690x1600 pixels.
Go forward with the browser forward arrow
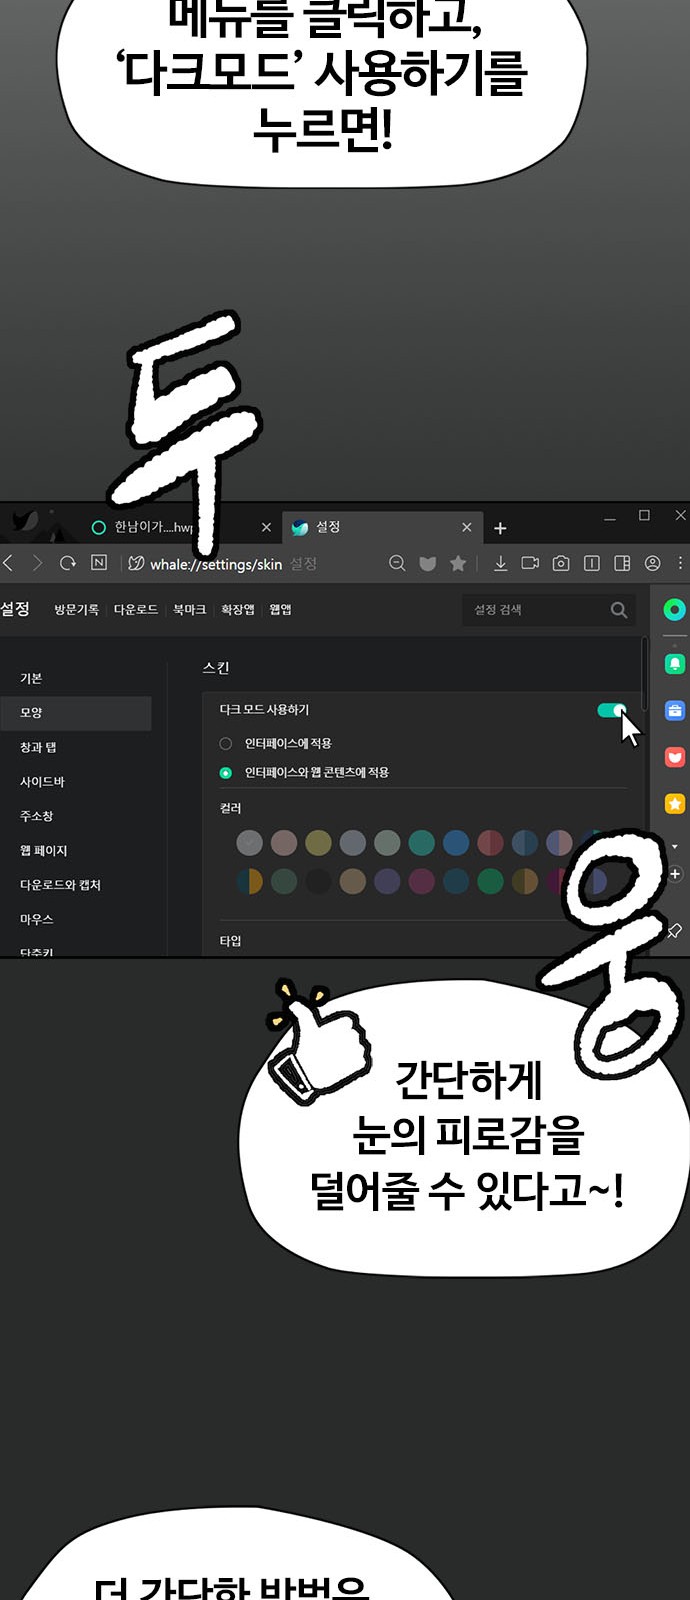[37, 563]
